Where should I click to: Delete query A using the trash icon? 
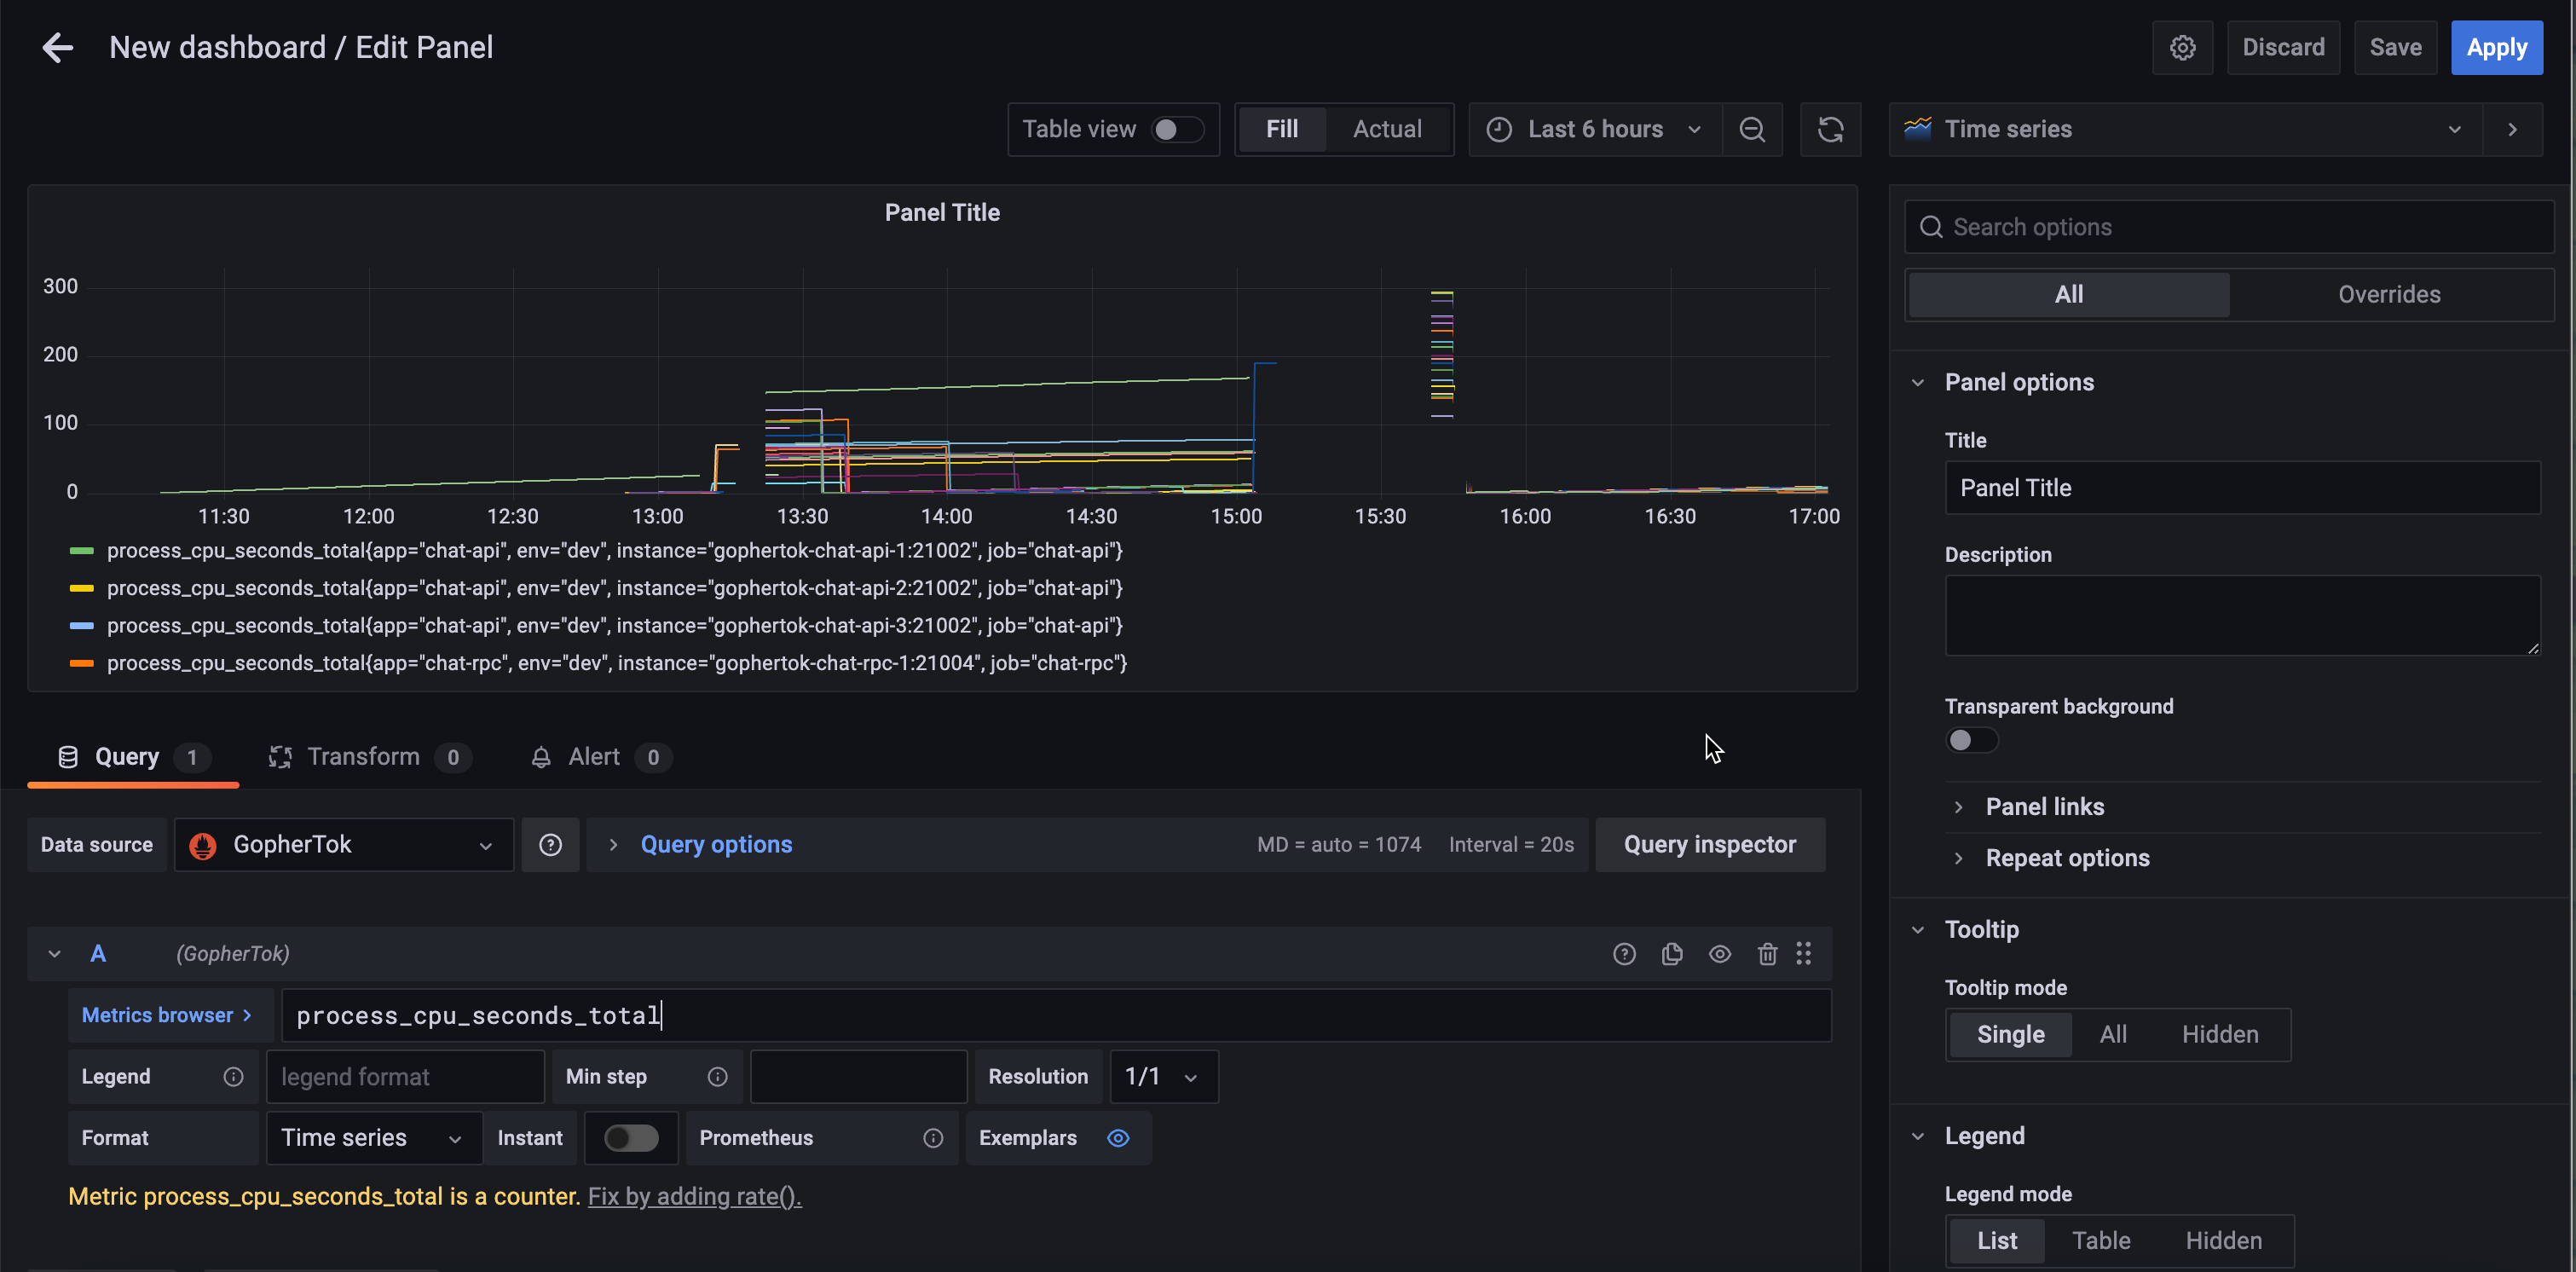coord(1767,954)
